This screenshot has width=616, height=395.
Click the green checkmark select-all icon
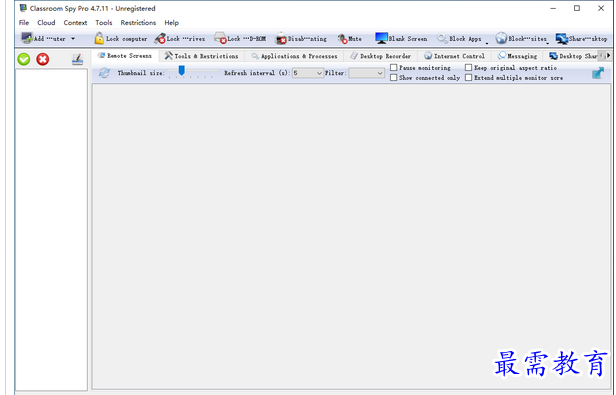pos(24,59)
